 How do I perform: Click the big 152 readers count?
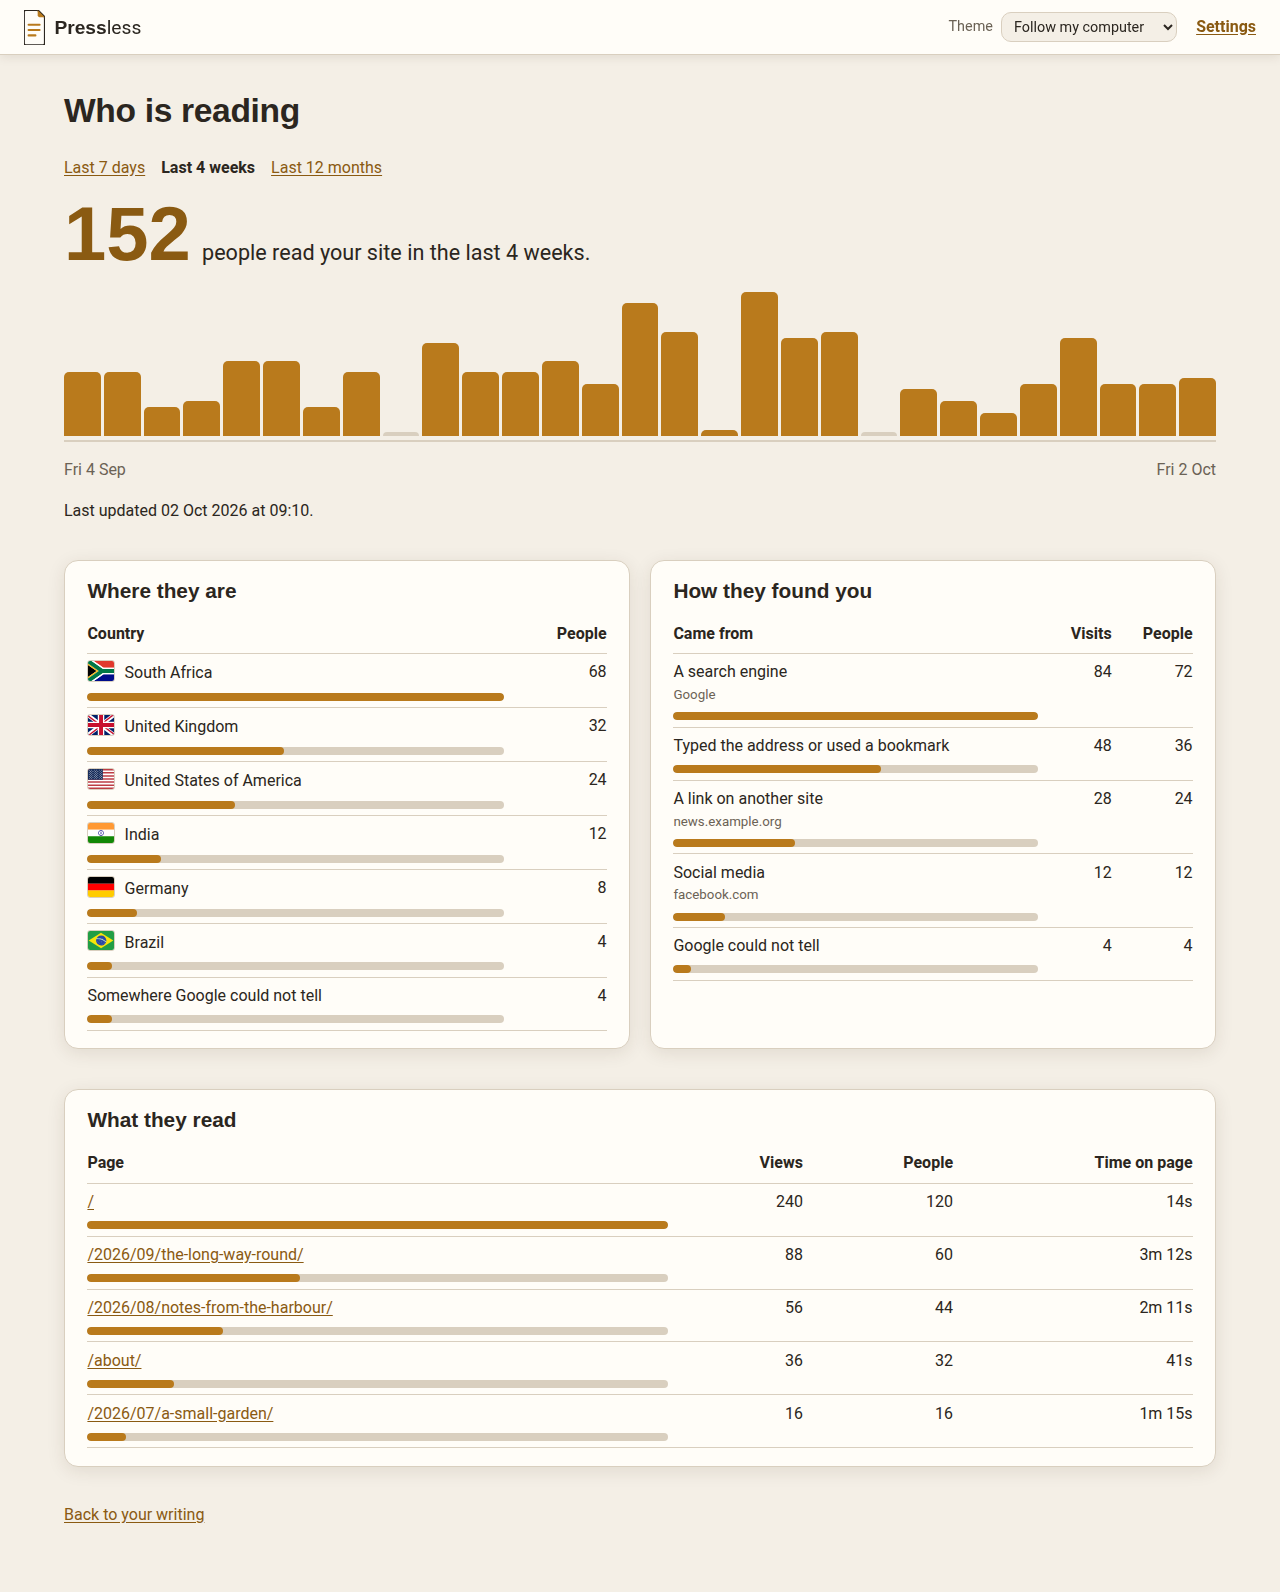(127, 235)
